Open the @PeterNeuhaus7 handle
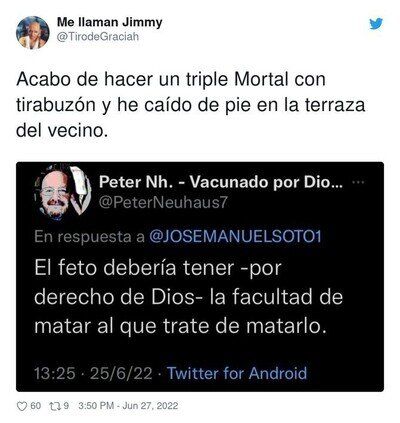The height and width of the screenshot is (423, 400). click(x=163, y=202)
